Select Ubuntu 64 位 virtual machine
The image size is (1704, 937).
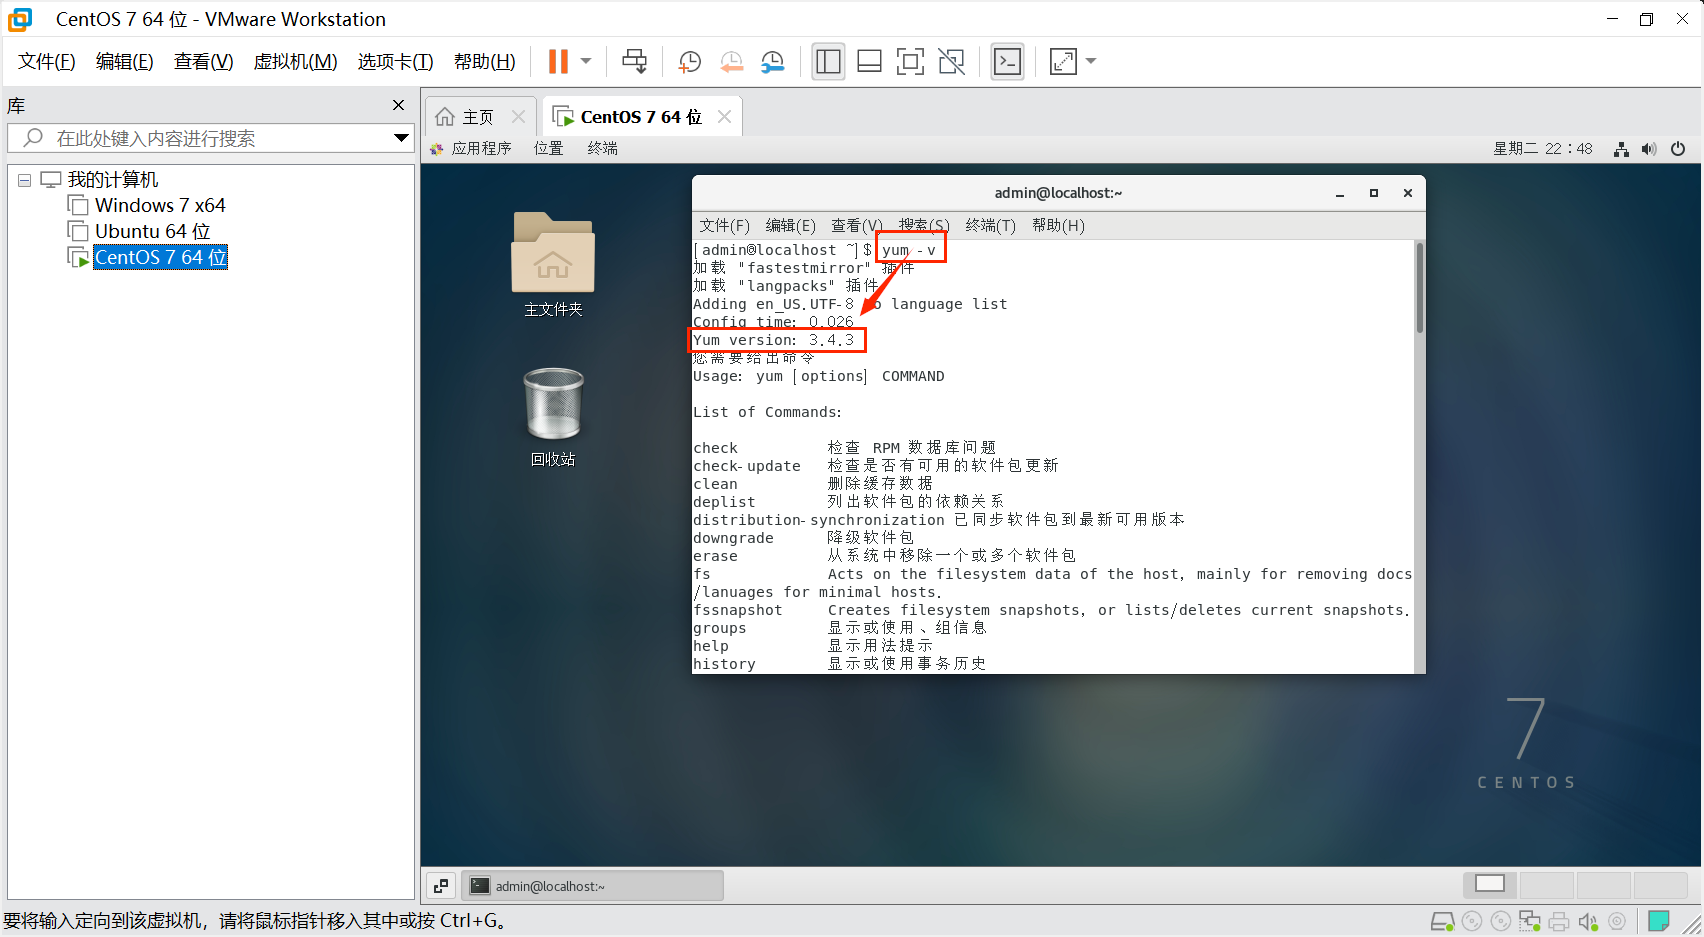152,231
